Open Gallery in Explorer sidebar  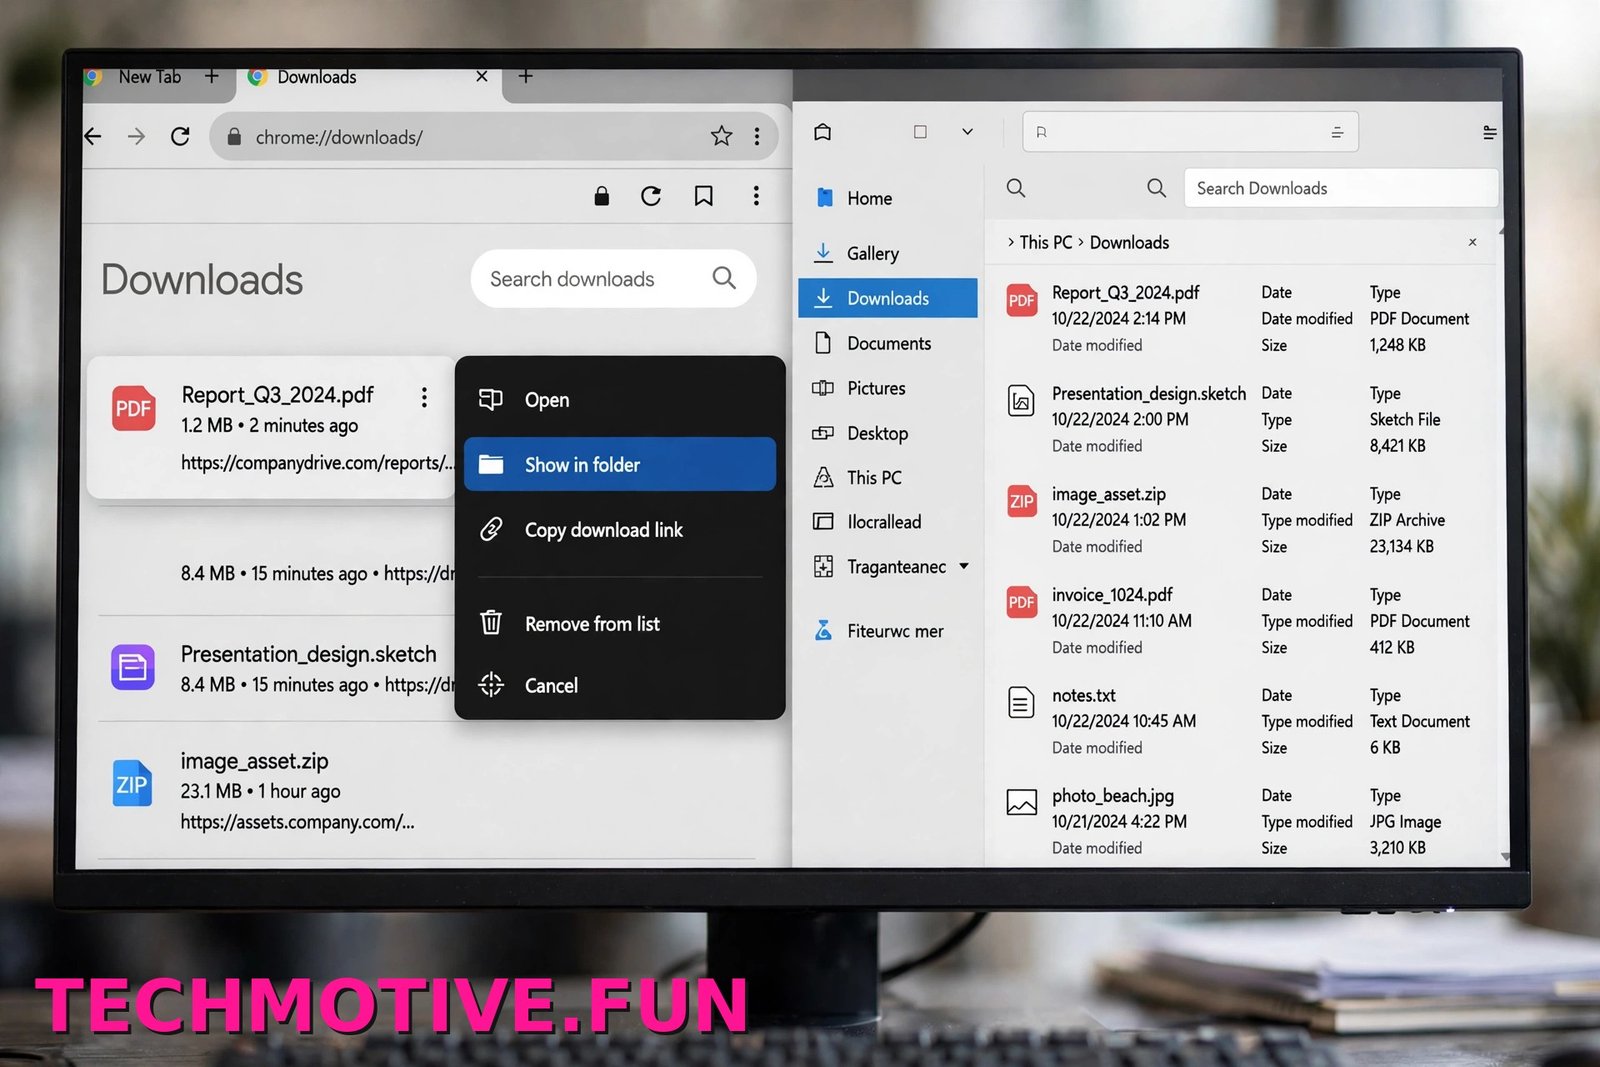(x=888, y=253)
